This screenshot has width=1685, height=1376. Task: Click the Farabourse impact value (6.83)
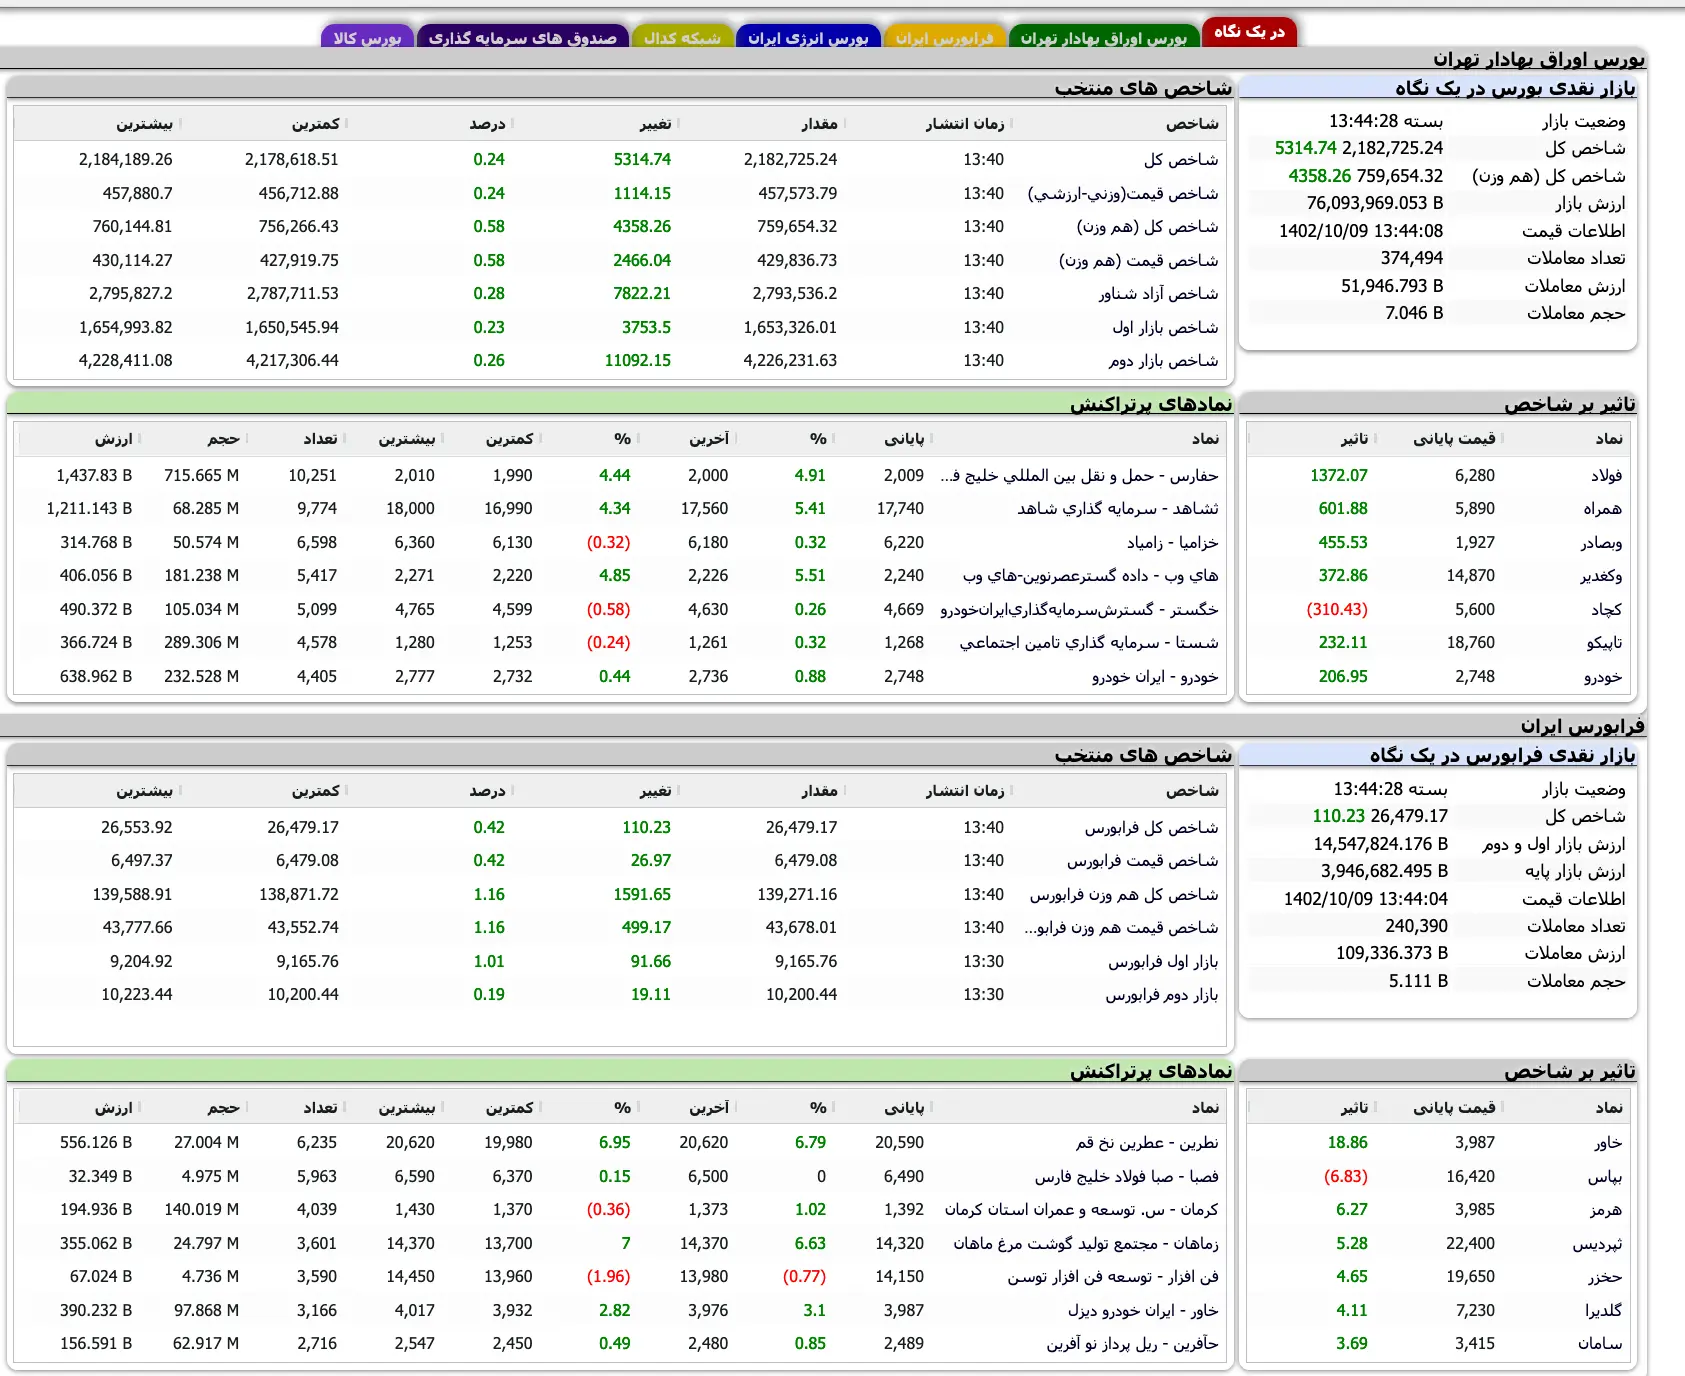tap(1346, 1177)
